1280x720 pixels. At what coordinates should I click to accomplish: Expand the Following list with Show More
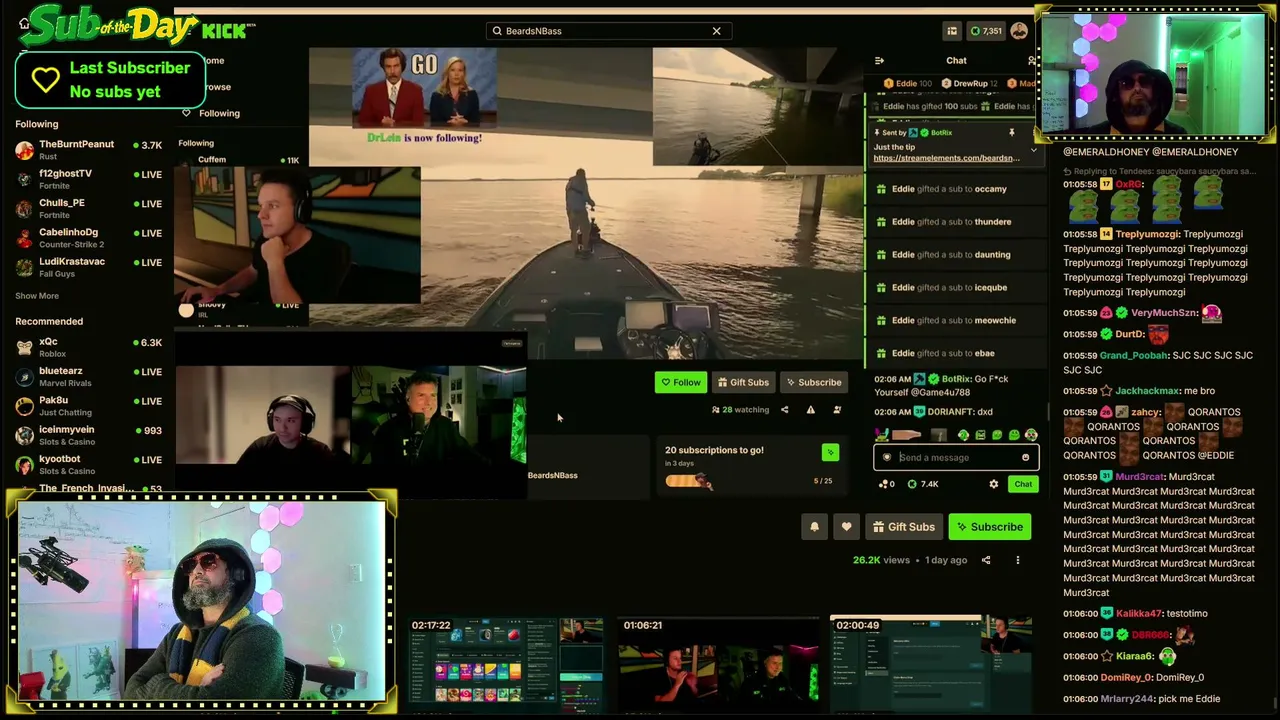pyautogui.click(x=37, y=296)
